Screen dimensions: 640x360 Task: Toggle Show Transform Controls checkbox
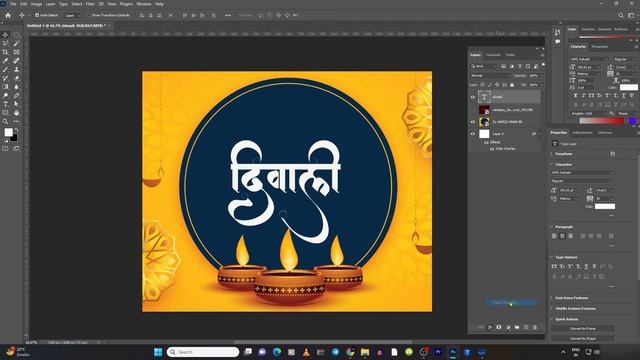[x=89, y=15]
